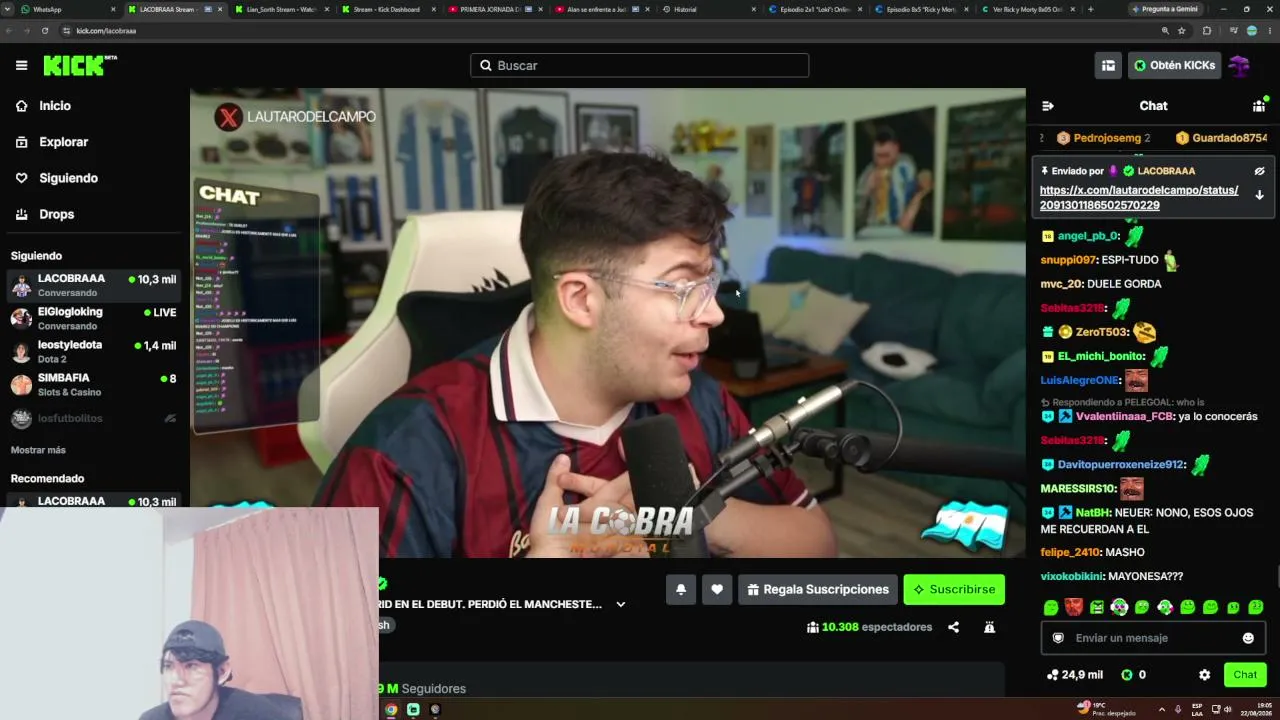The image size is (1280, 720).
Task: Click the Regala Suscripciones button
Action: click(817, 590)
